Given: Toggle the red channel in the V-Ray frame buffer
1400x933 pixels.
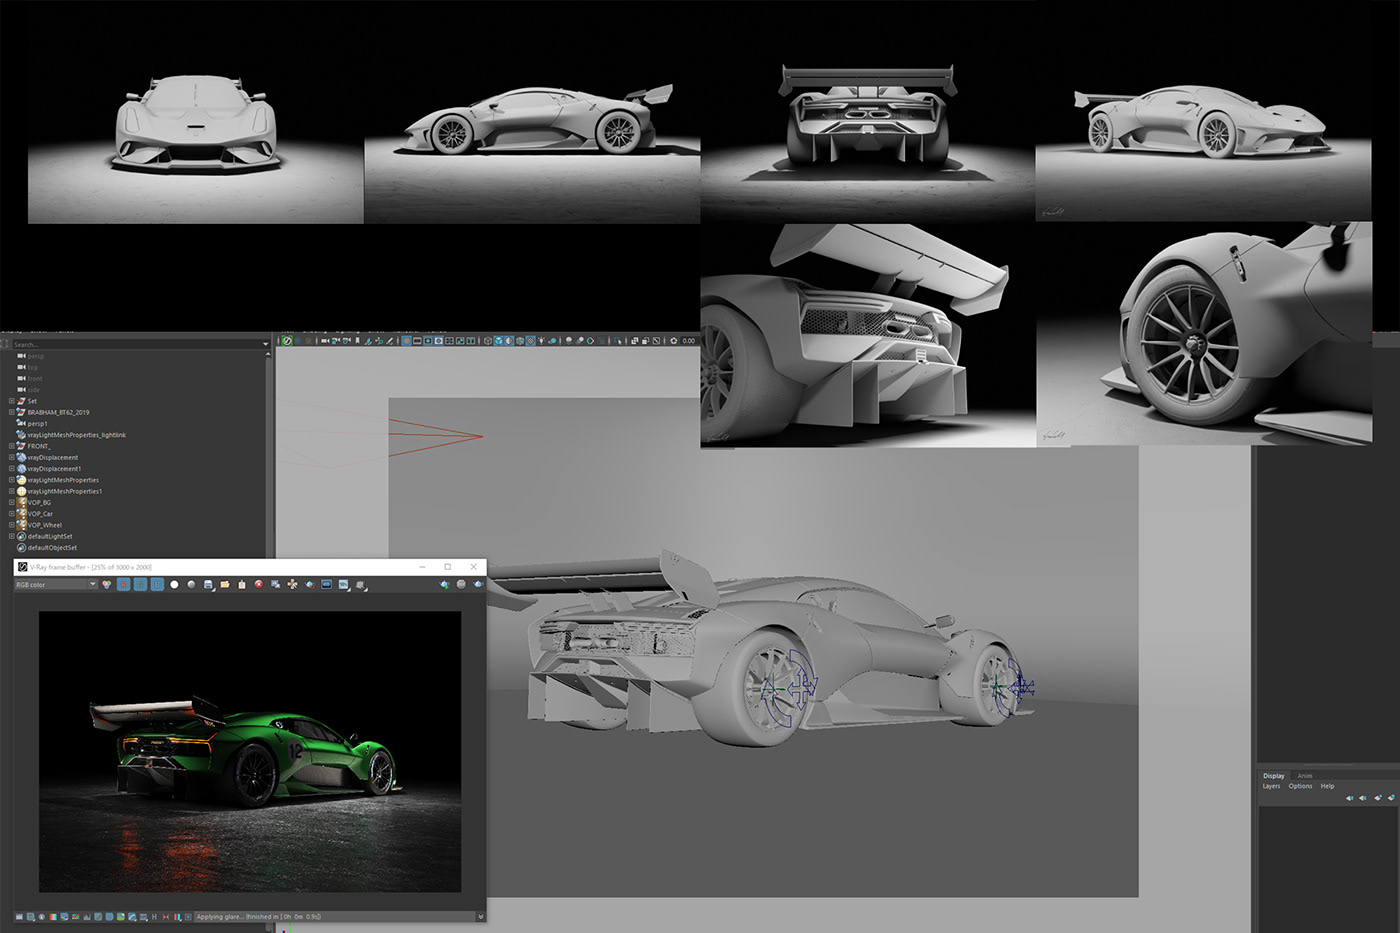Looking at the screenshot, I should [x=123, y=584].
